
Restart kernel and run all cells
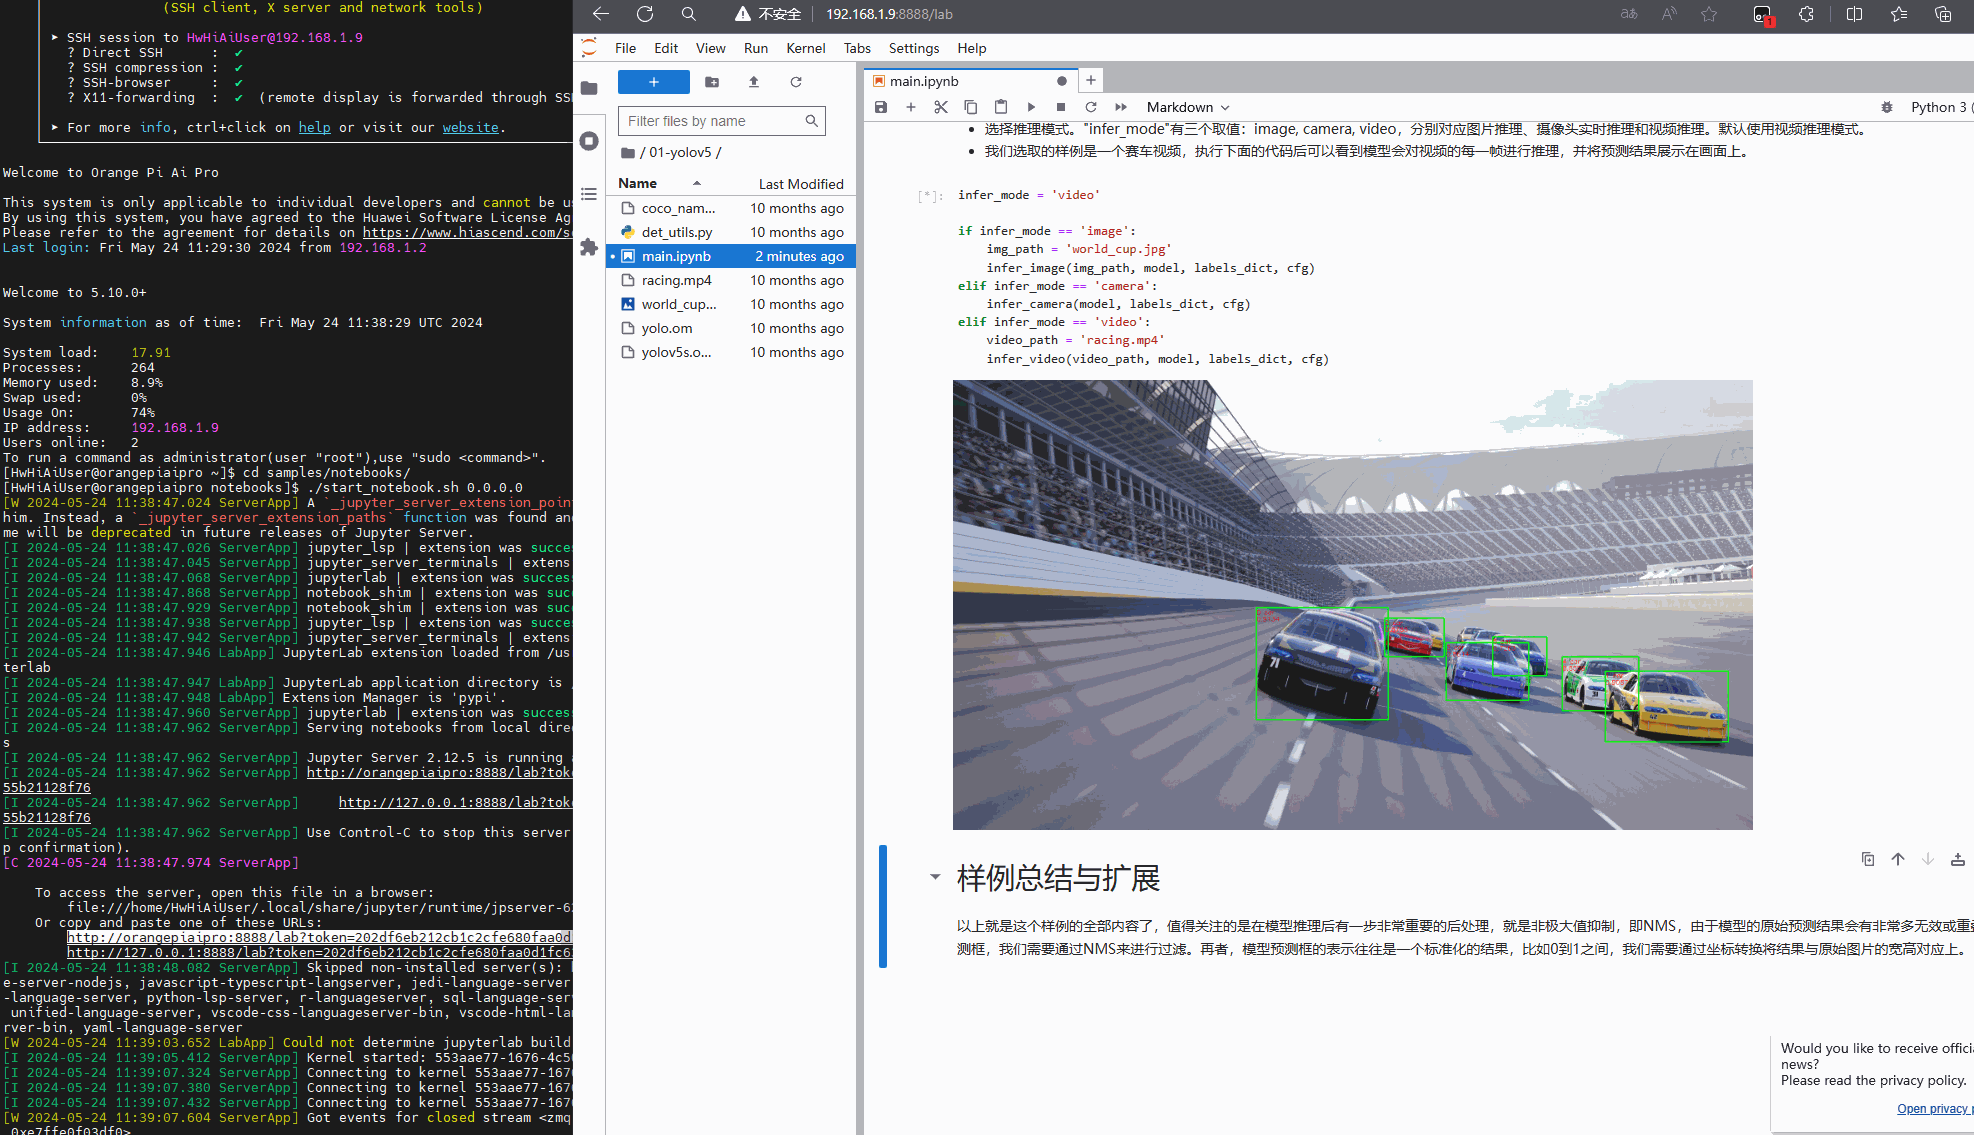[x=1121, y=107]
